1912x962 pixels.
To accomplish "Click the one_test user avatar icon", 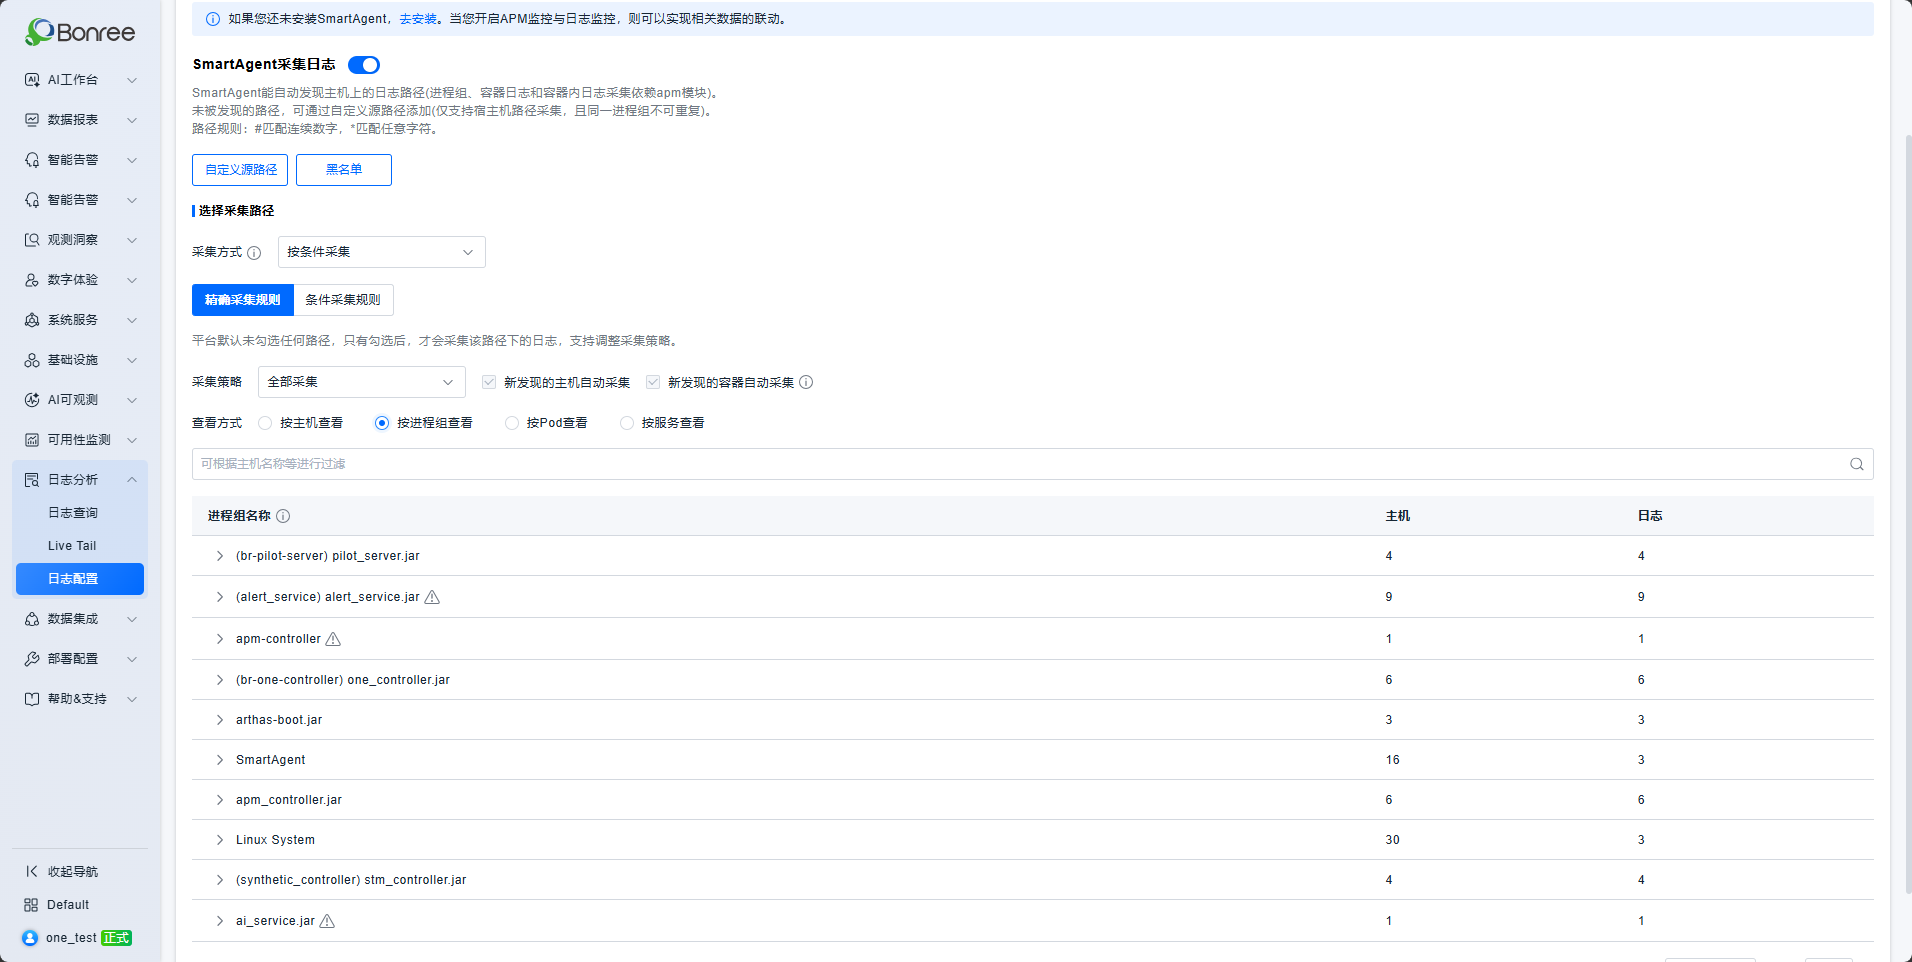I will [30, 938].
